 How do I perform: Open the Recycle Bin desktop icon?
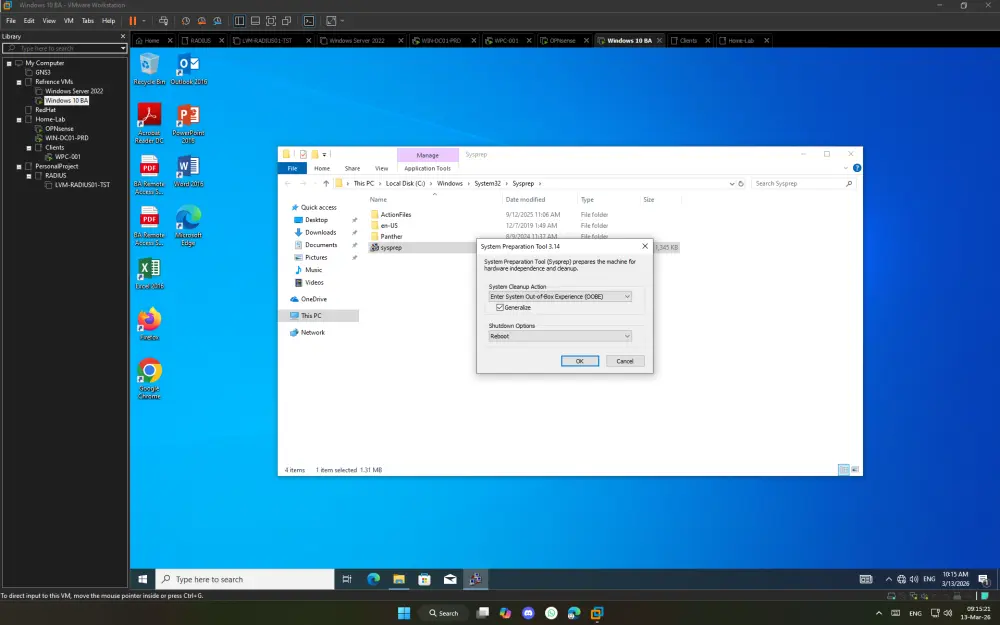click(149, 69)
